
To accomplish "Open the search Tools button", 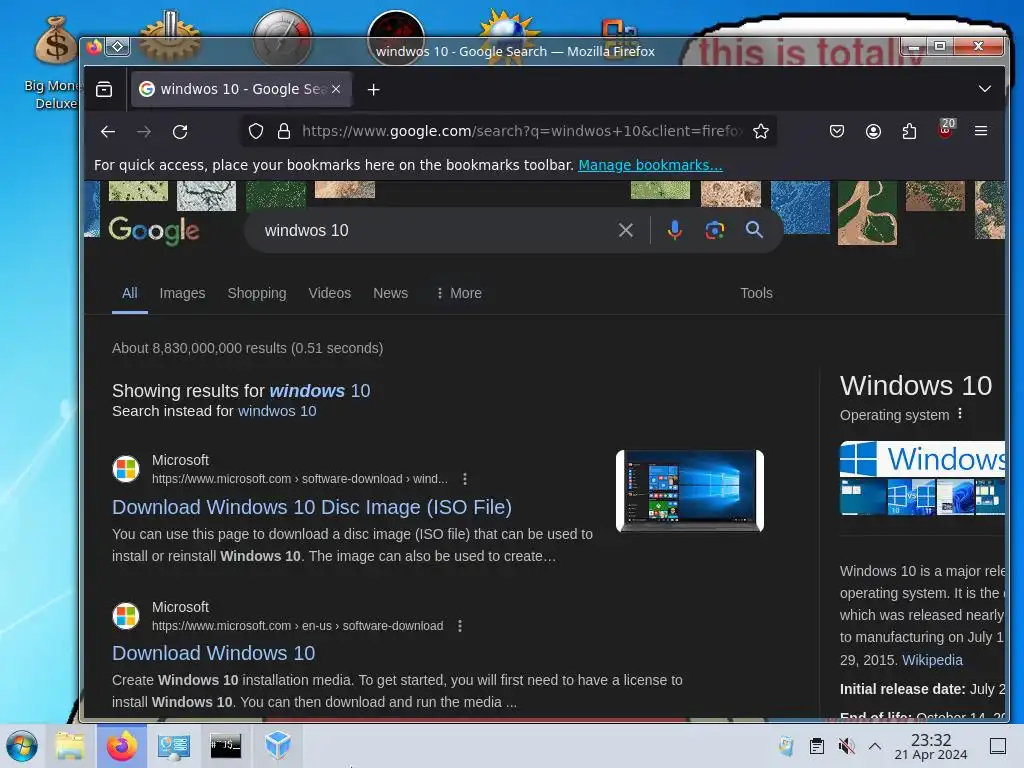I will [756, 293].
